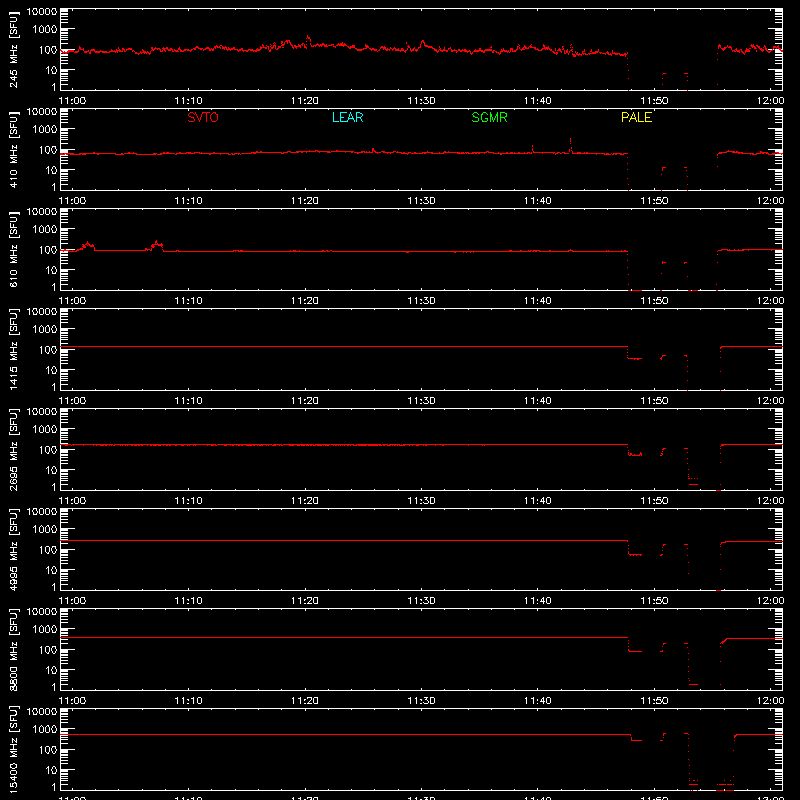Click 11:30 tick label under 1415 MHz plot
800x800 pixels.
421,401
